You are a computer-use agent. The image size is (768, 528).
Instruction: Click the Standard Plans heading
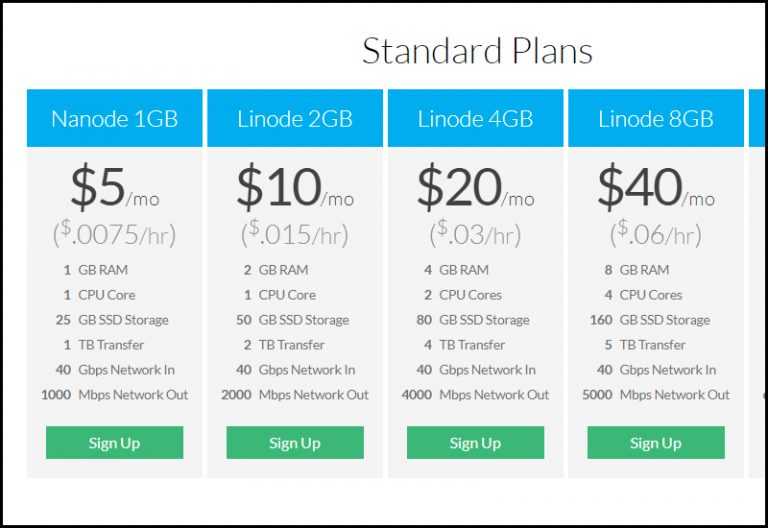coord(477,50)
